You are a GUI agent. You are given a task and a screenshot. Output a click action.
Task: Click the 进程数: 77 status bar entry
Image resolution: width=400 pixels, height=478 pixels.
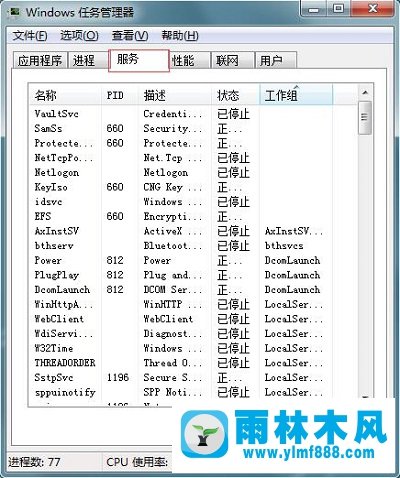click(34, 462)
